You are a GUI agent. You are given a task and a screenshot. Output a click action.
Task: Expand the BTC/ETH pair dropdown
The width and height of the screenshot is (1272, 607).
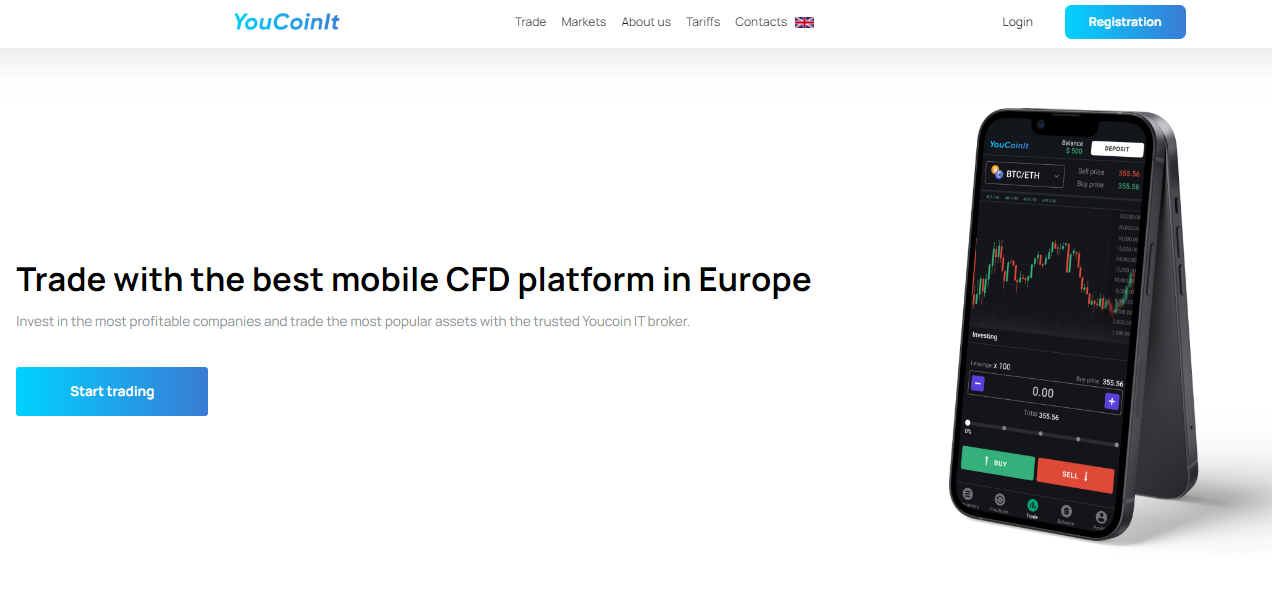pos(1056,177)
